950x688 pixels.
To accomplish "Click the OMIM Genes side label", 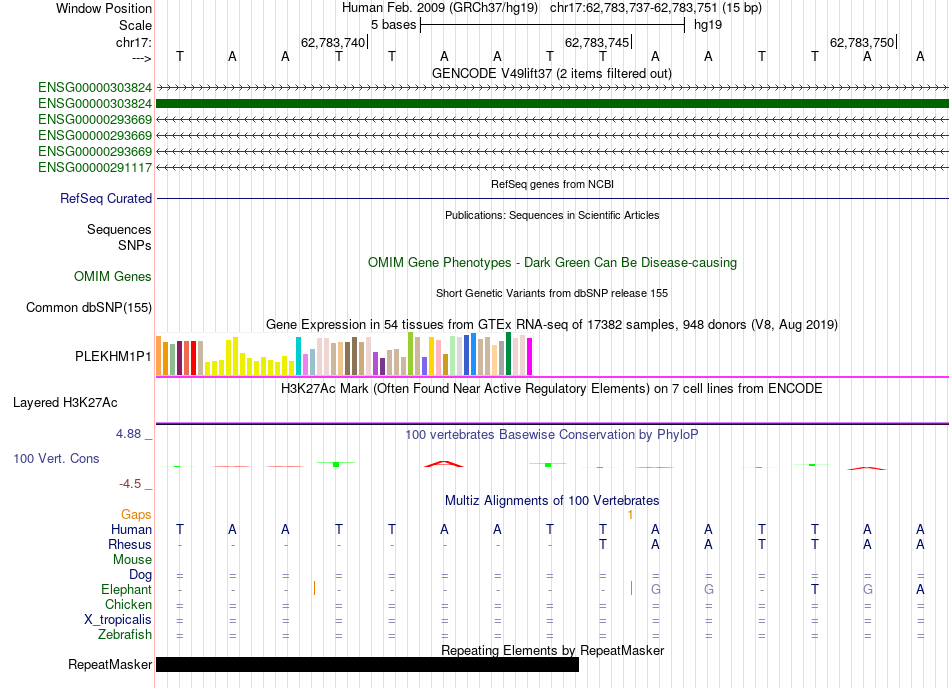I will pyautogui.click(x=112, y=277).
